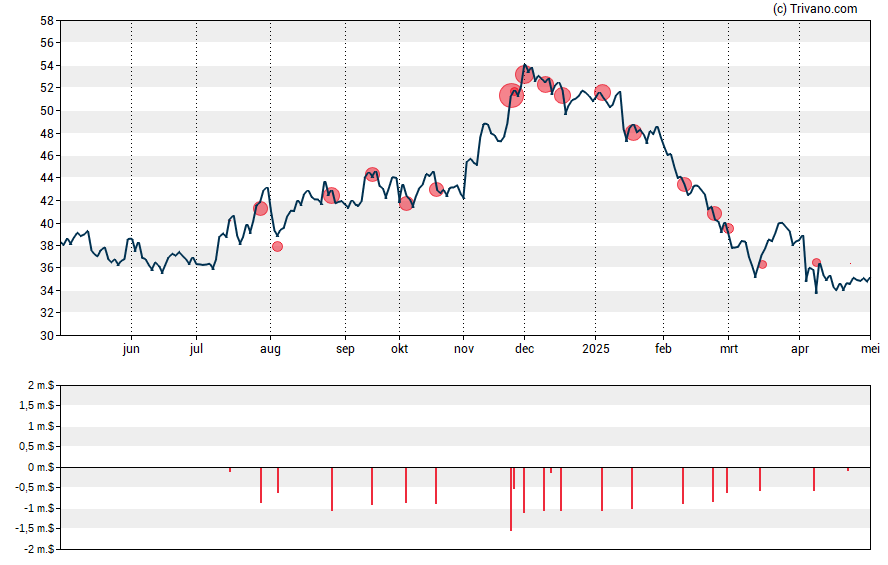Screen dimensions: 888x565
Task: Click the largest red bubble in late November
Action: point(511,95)
